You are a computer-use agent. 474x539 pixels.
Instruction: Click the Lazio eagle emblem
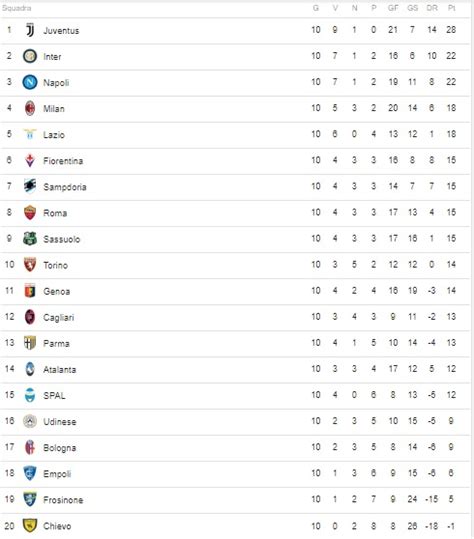pyautogui.click(x=30, y=134)
